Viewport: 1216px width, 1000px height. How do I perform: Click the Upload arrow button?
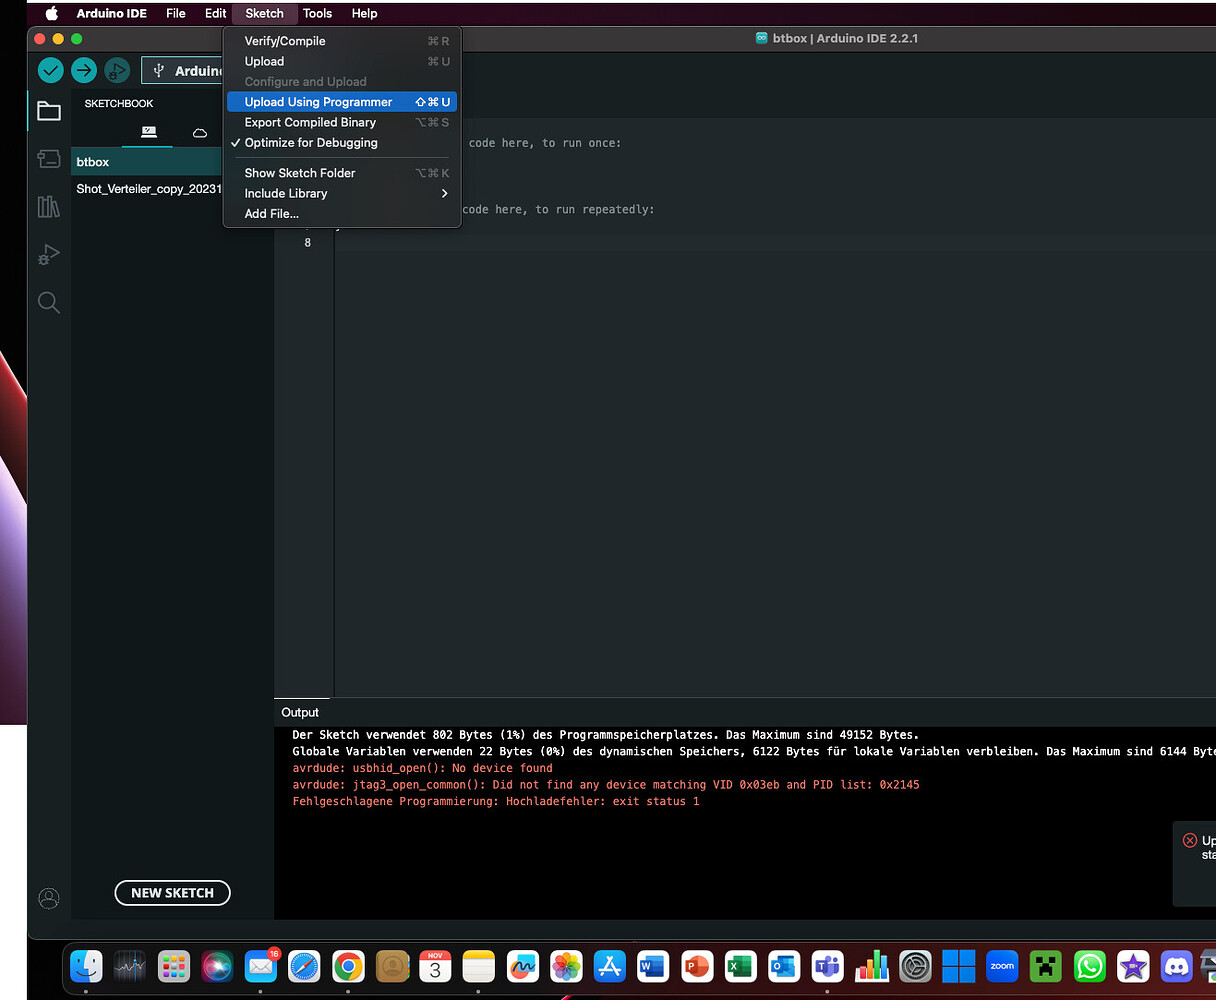tap(84, 70)
